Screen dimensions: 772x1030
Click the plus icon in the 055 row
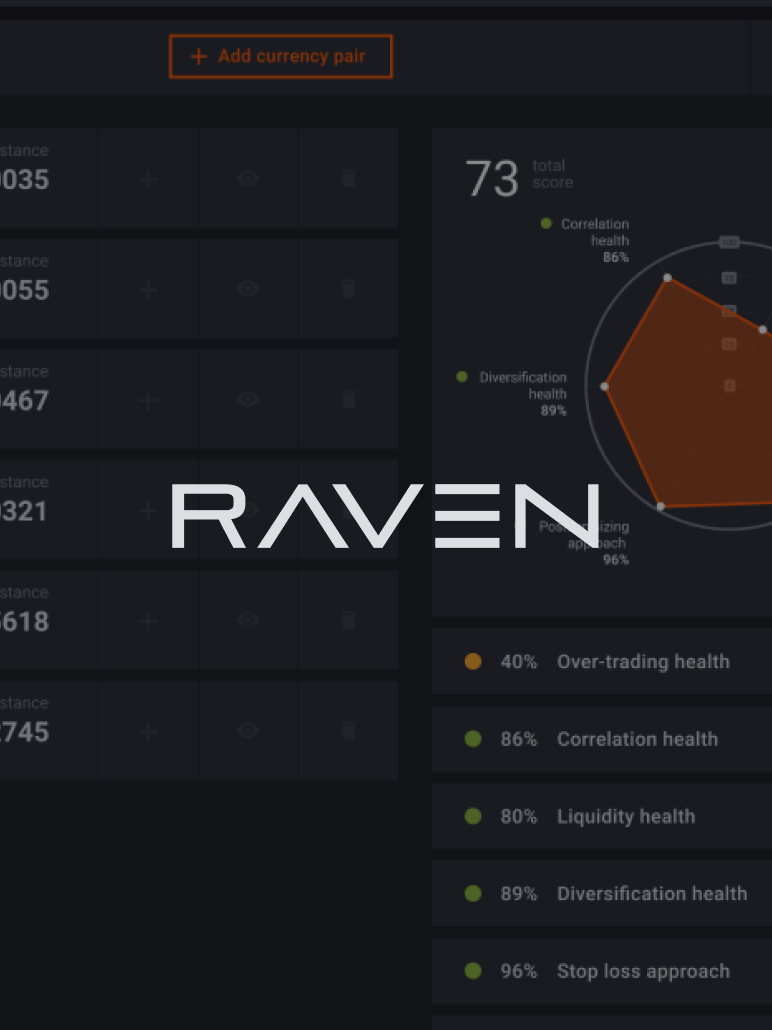148,289
